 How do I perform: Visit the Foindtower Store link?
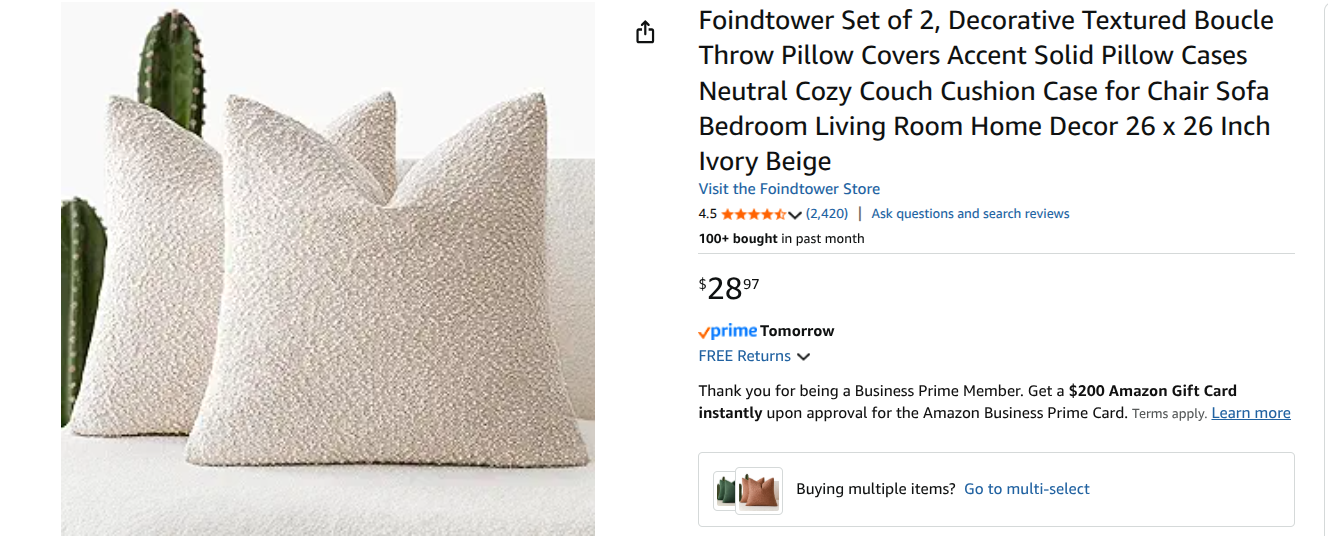click(x=789, y=189)
